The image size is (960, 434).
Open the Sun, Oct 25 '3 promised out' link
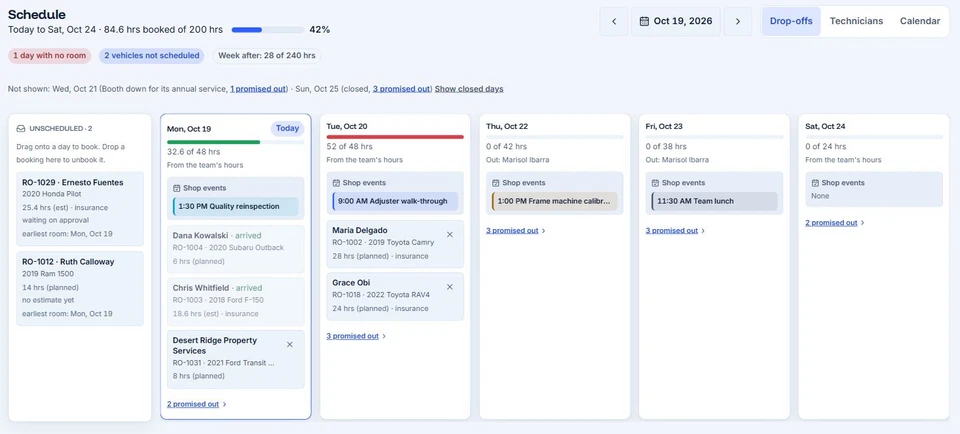click(x=401, y=89)
